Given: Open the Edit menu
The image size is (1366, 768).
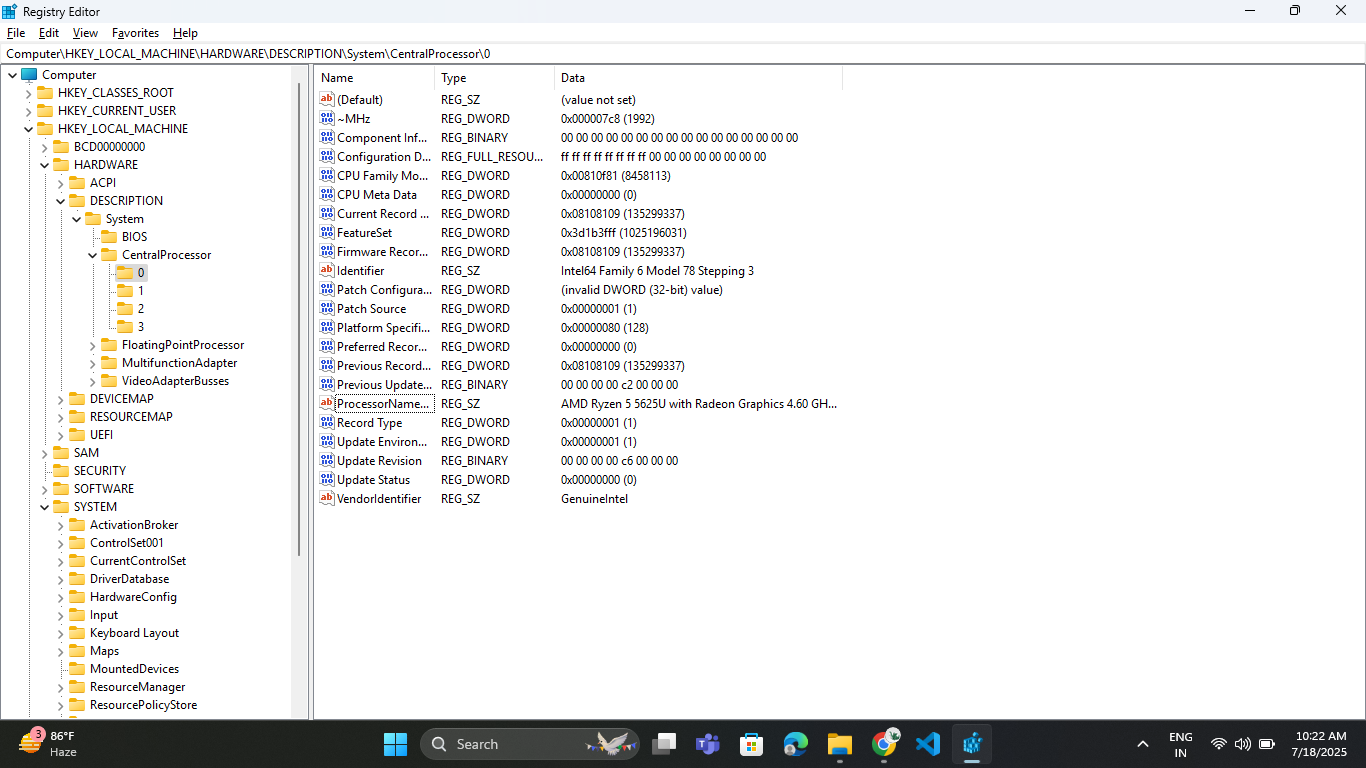Looking at the screenshot, I should click(x=48, y=32).
